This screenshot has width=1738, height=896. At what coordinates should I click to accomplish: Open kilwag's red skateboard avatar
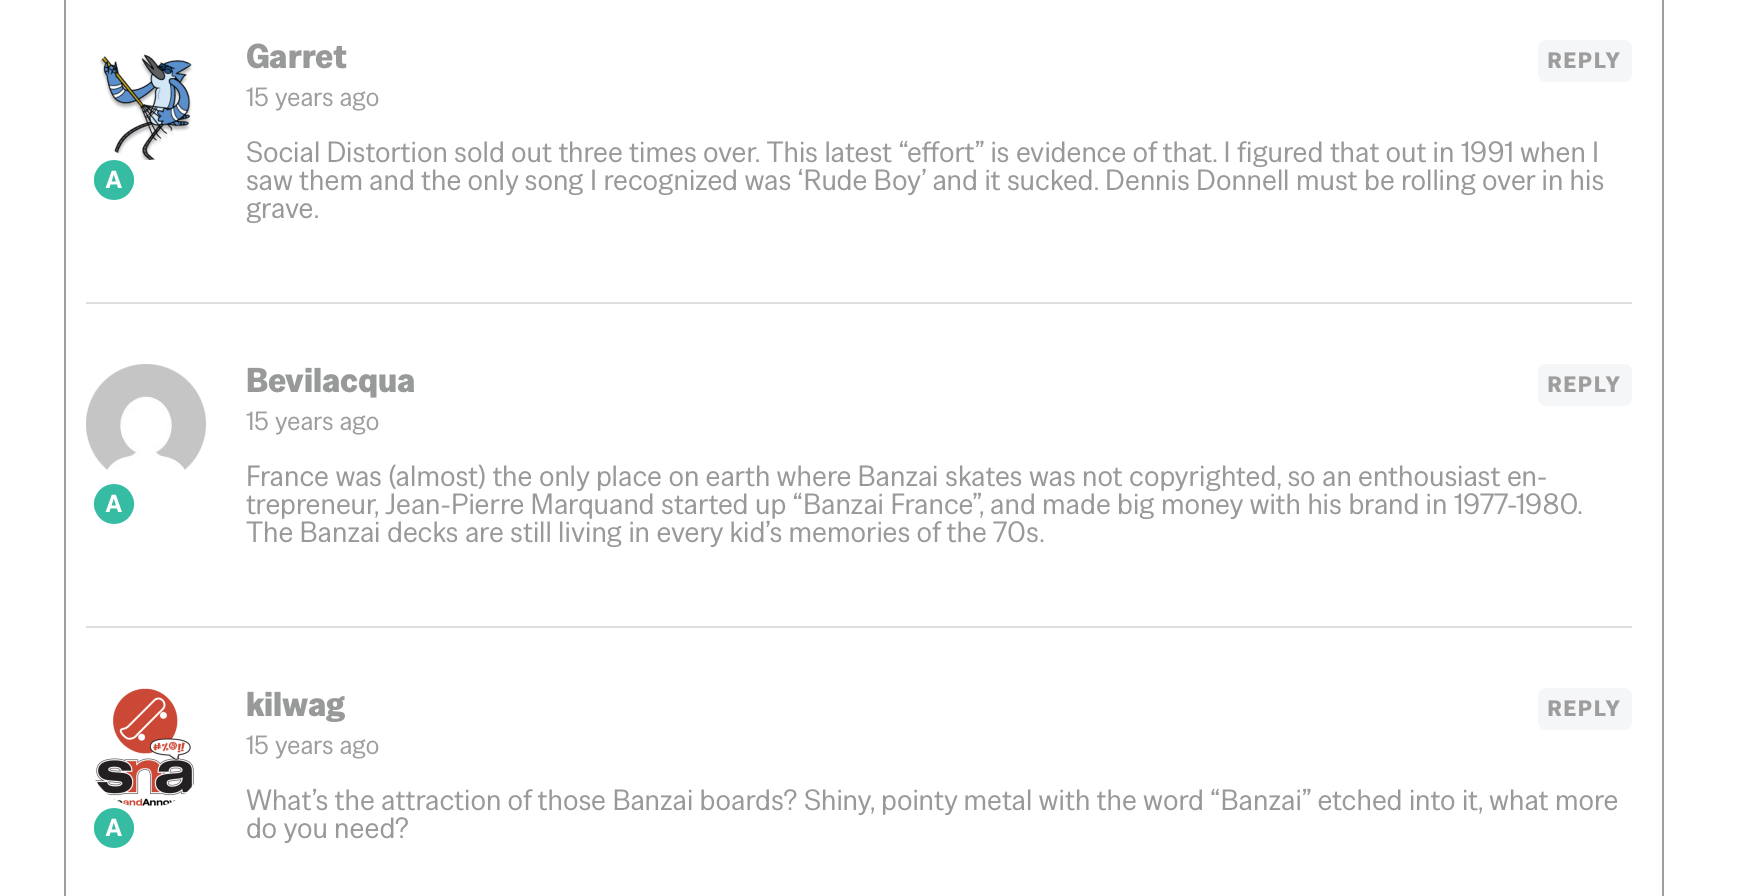coord(146,747)
